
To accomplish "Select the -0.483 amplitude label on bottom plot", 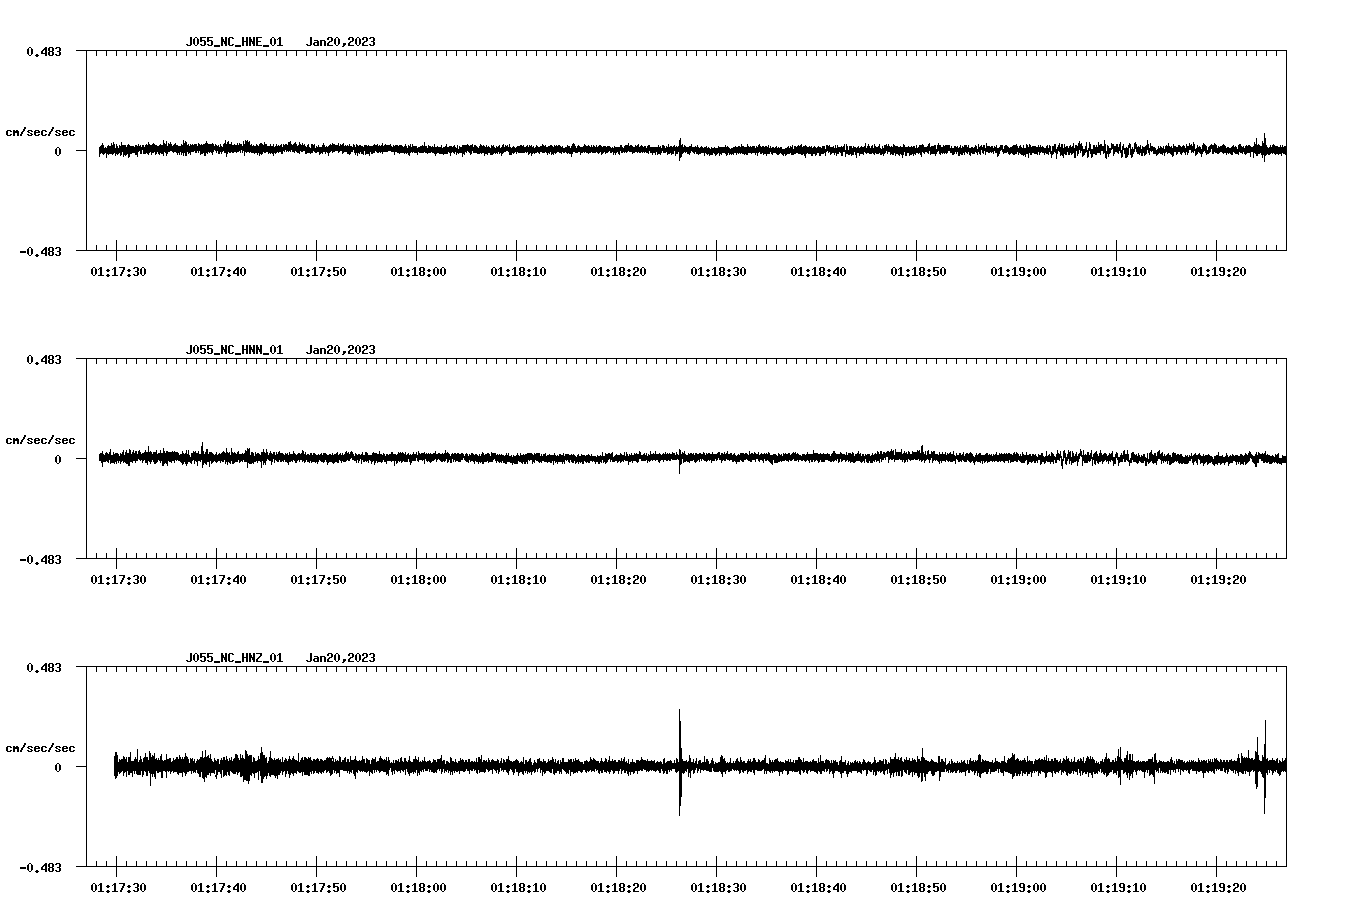I will [x=40, y=869].
